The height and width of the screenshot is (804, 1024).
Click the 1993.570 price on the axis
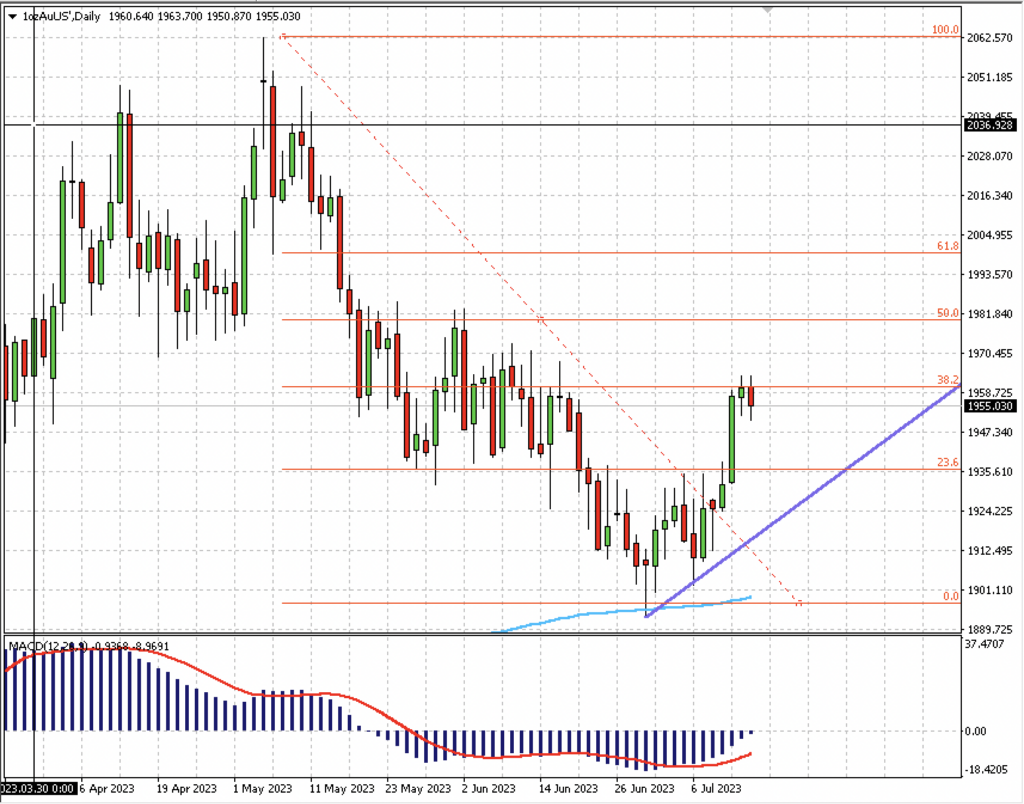coord(989,274)
